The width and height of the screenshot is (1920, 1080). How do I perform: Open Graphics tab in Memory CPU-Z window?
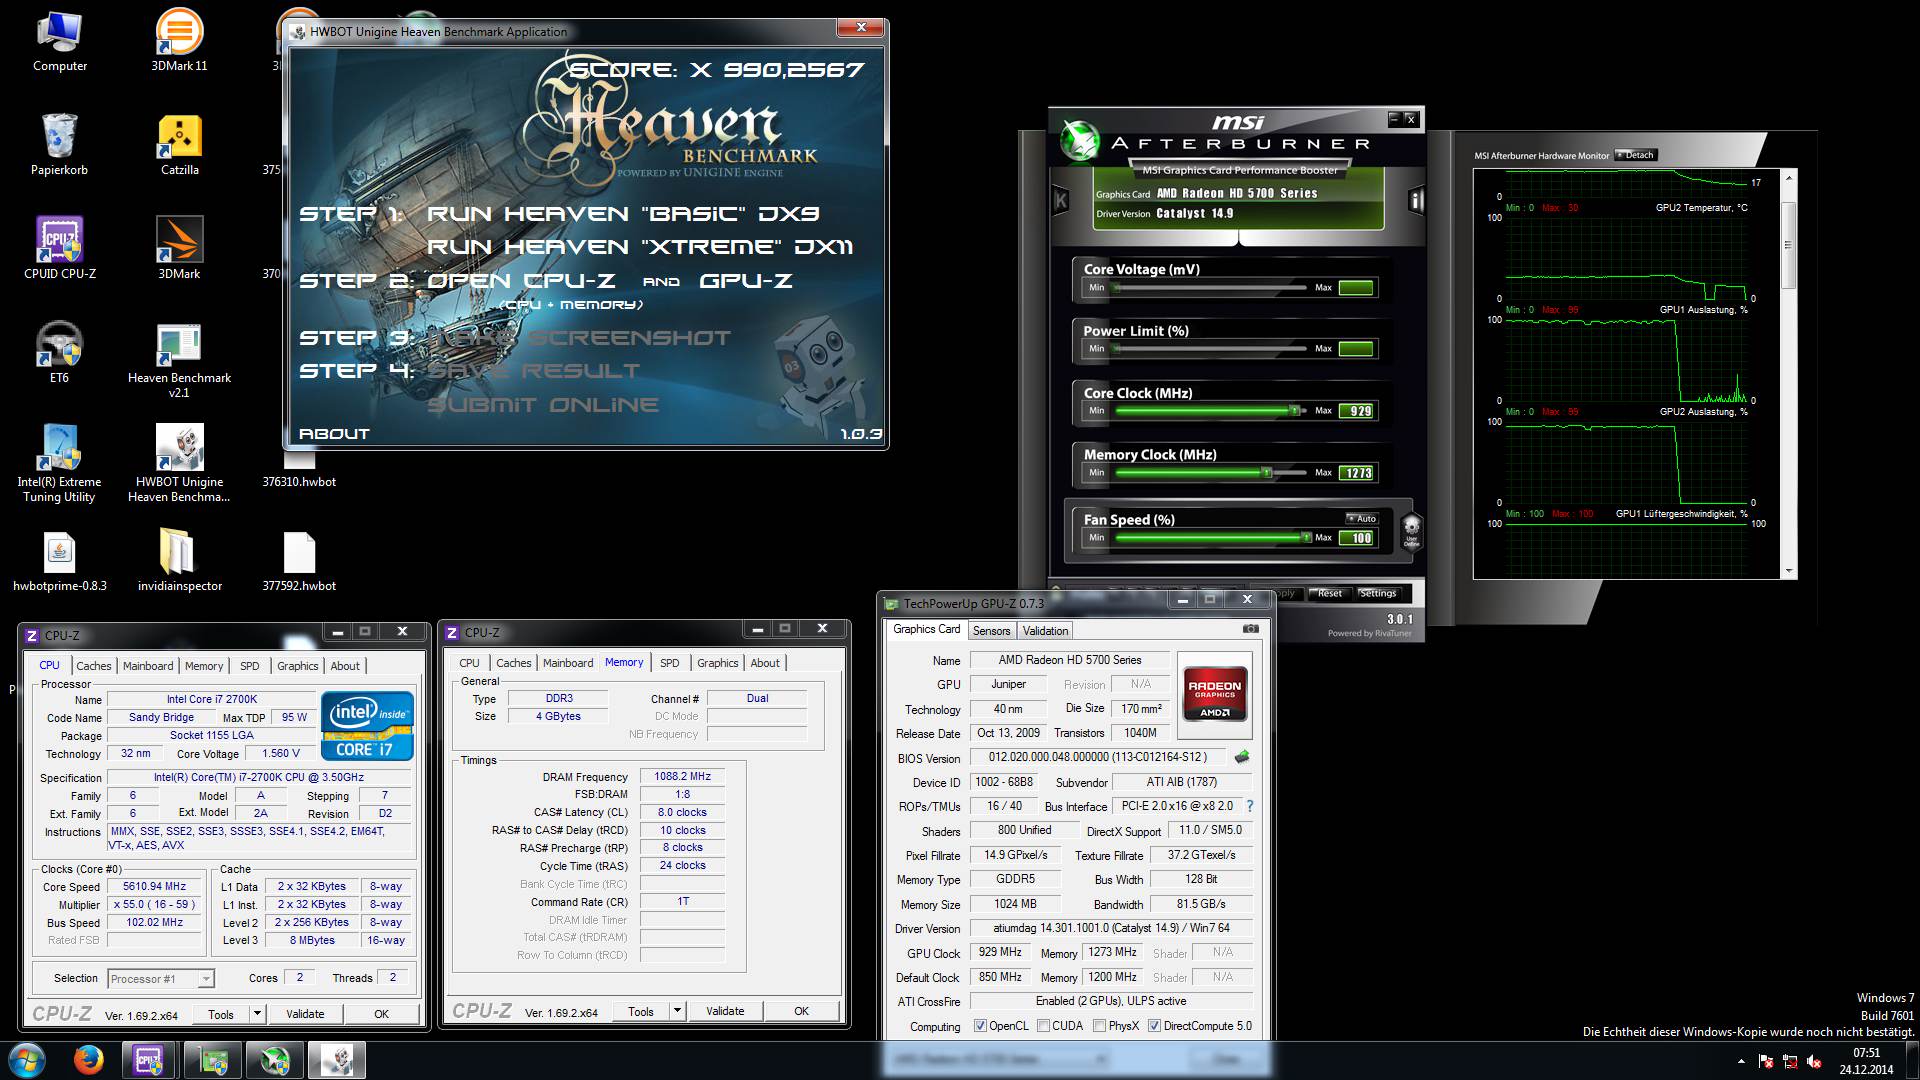tap(718, 663)
